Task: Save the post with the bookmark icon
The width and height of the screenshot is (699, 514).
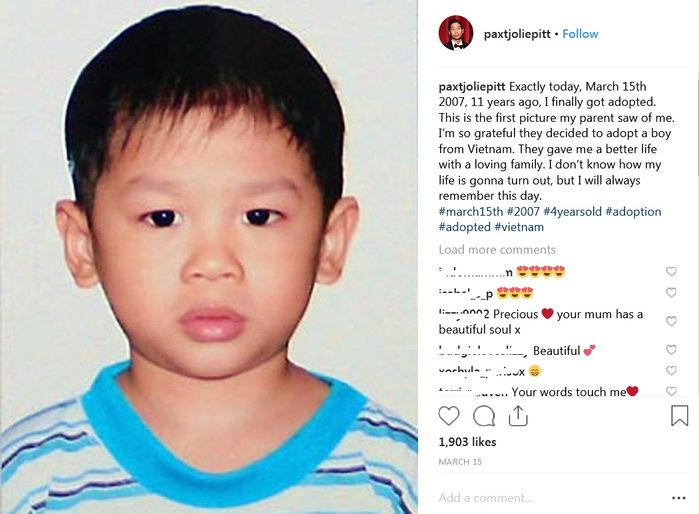Action: [x=679, y=415]
